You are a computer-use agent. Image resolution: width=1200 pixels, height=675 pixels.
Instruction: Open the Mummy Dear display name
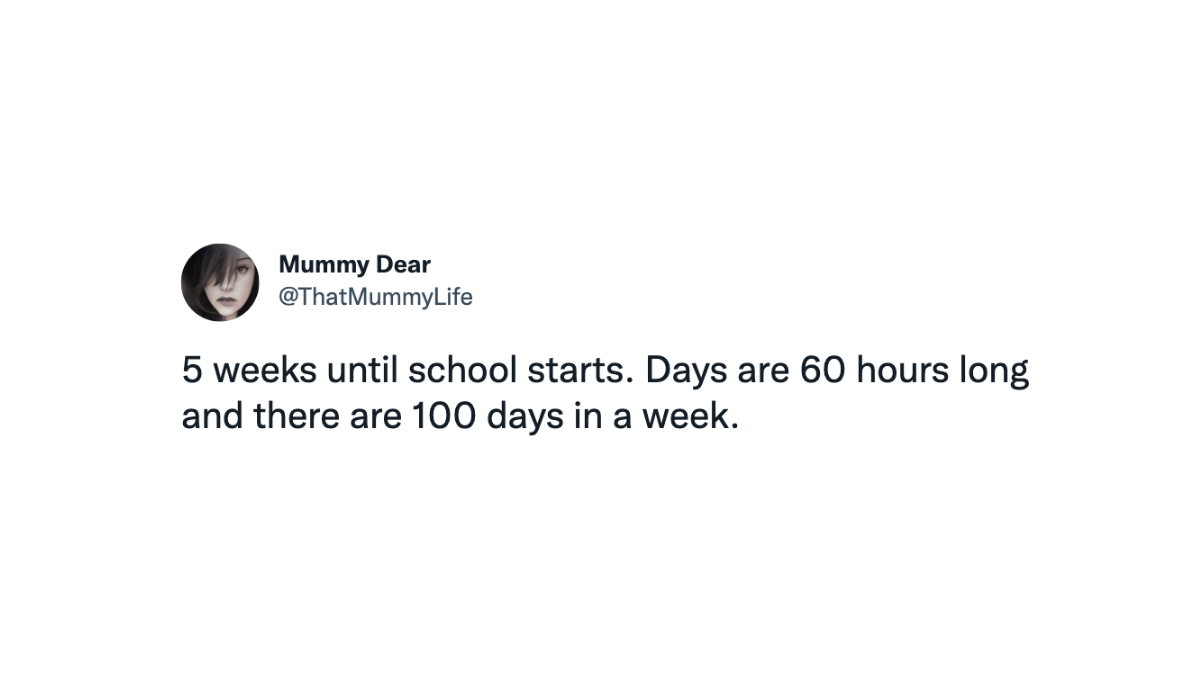(354, 265)
